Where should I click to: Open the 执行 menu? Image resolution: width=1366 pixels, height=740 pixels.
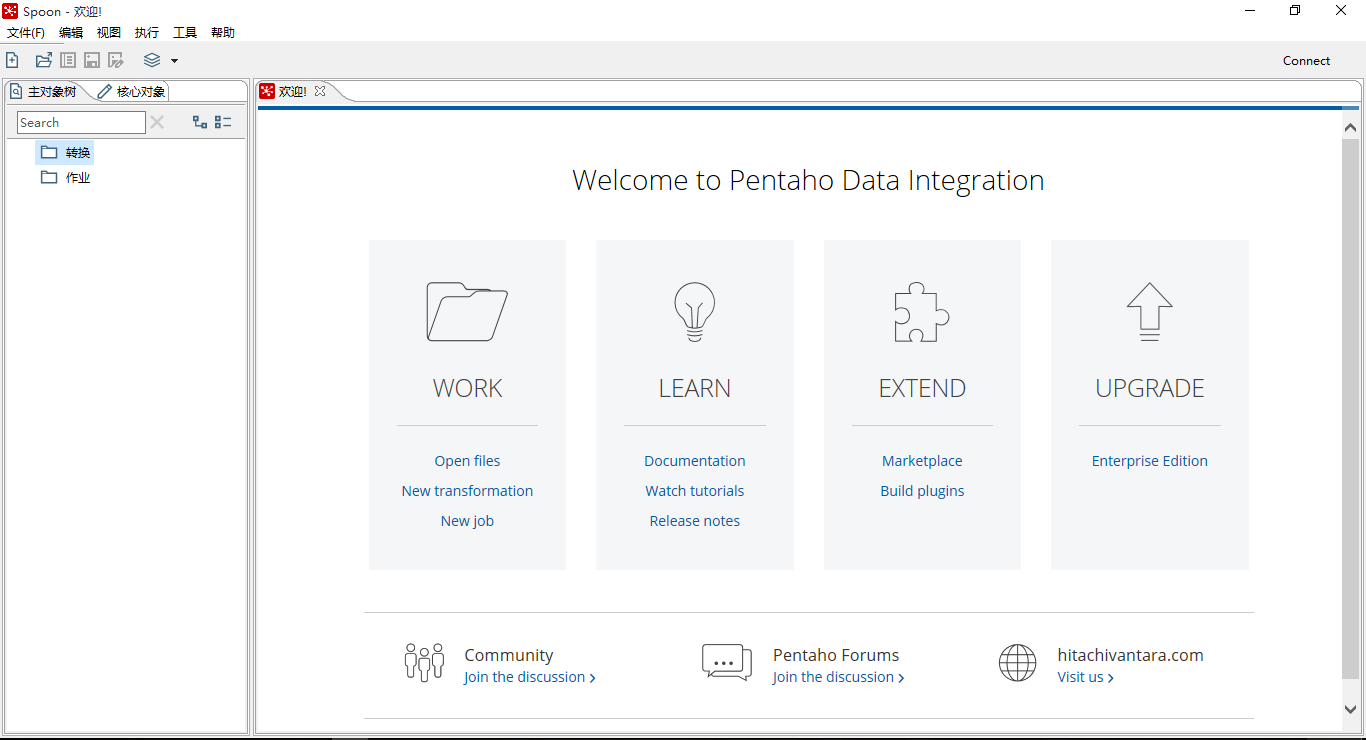[x=147, y=33]
